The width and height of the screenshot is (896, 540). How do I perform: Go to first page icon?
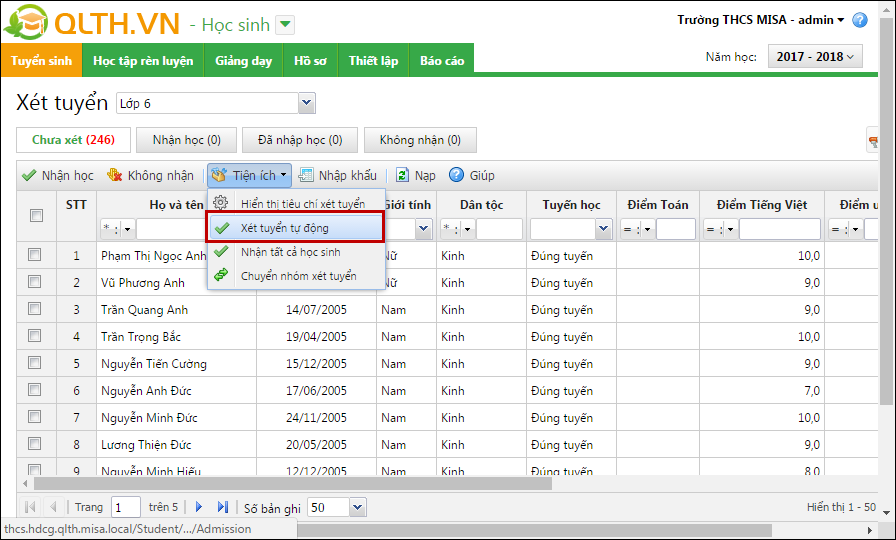click(30, 507)
